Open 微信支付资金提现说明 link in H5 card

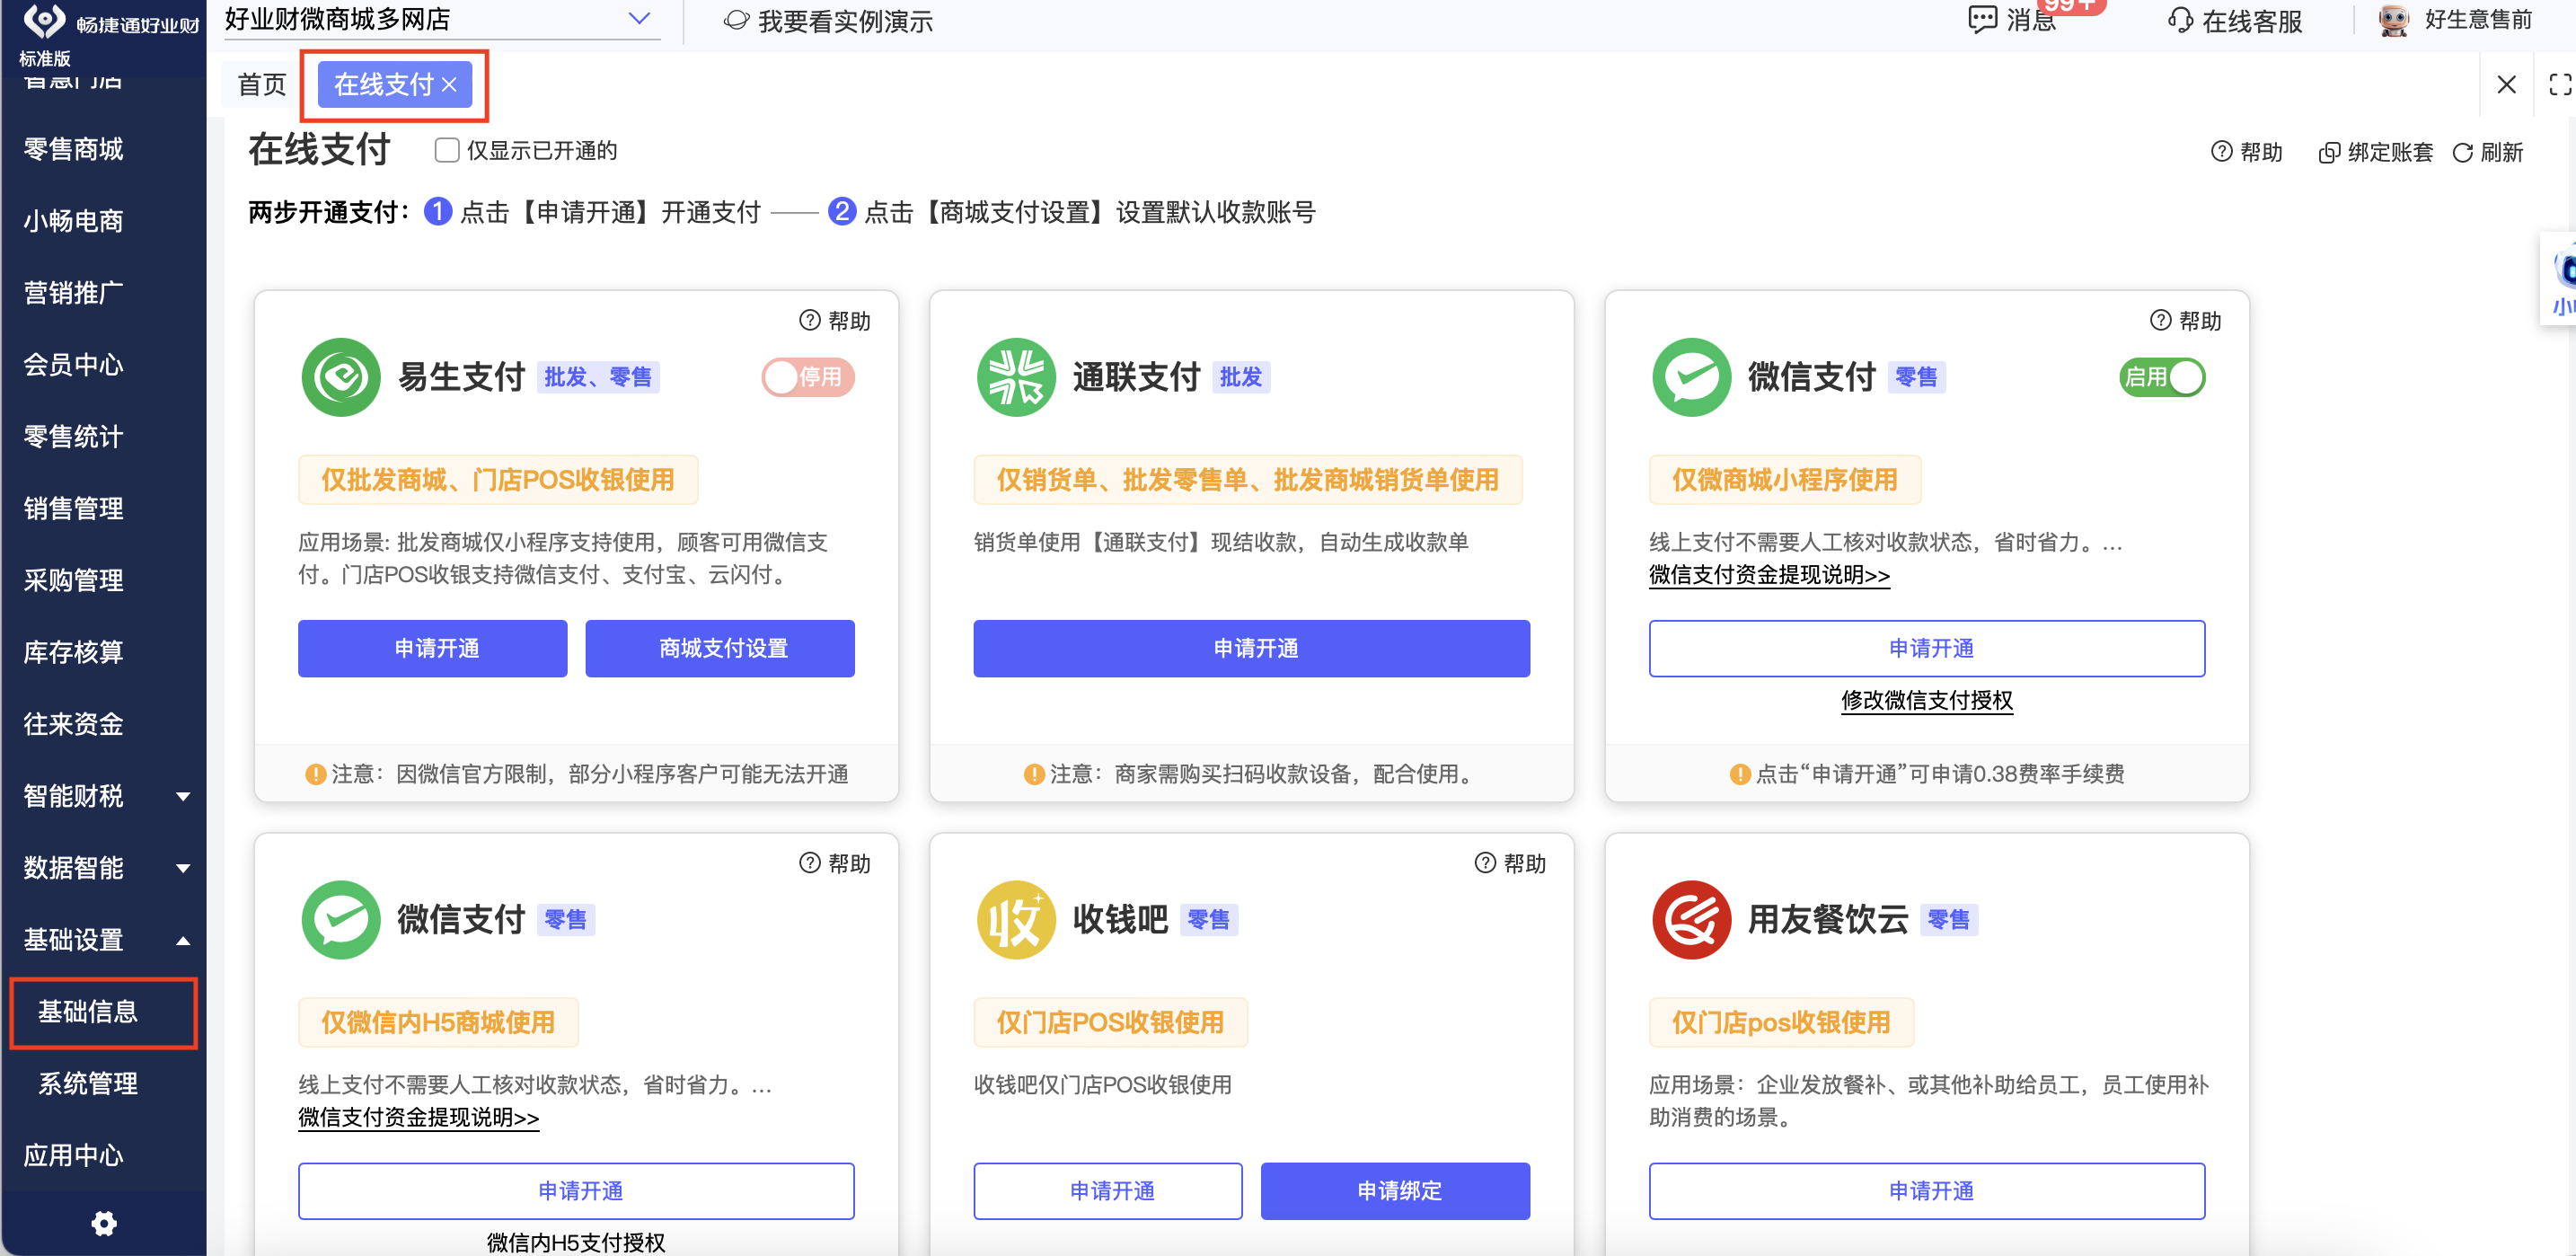[418, 1117]
